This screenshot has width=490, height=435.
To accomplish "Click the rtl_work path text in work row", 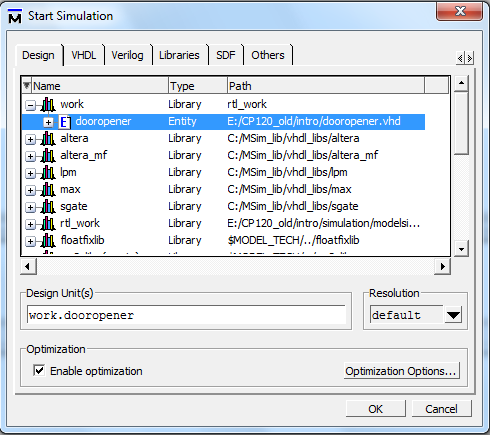I will click(247, 104).
